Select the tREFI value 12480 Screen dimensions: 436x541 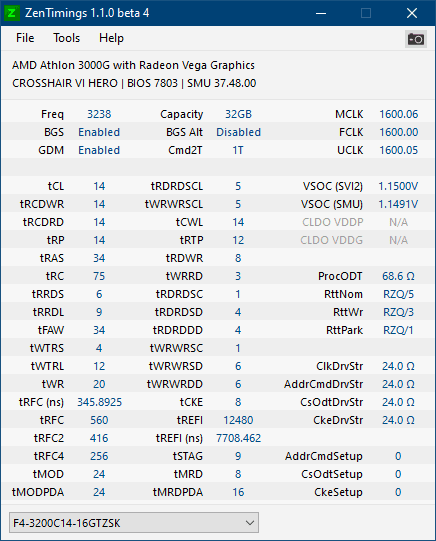pyautogui.click(x=238, y=420)
